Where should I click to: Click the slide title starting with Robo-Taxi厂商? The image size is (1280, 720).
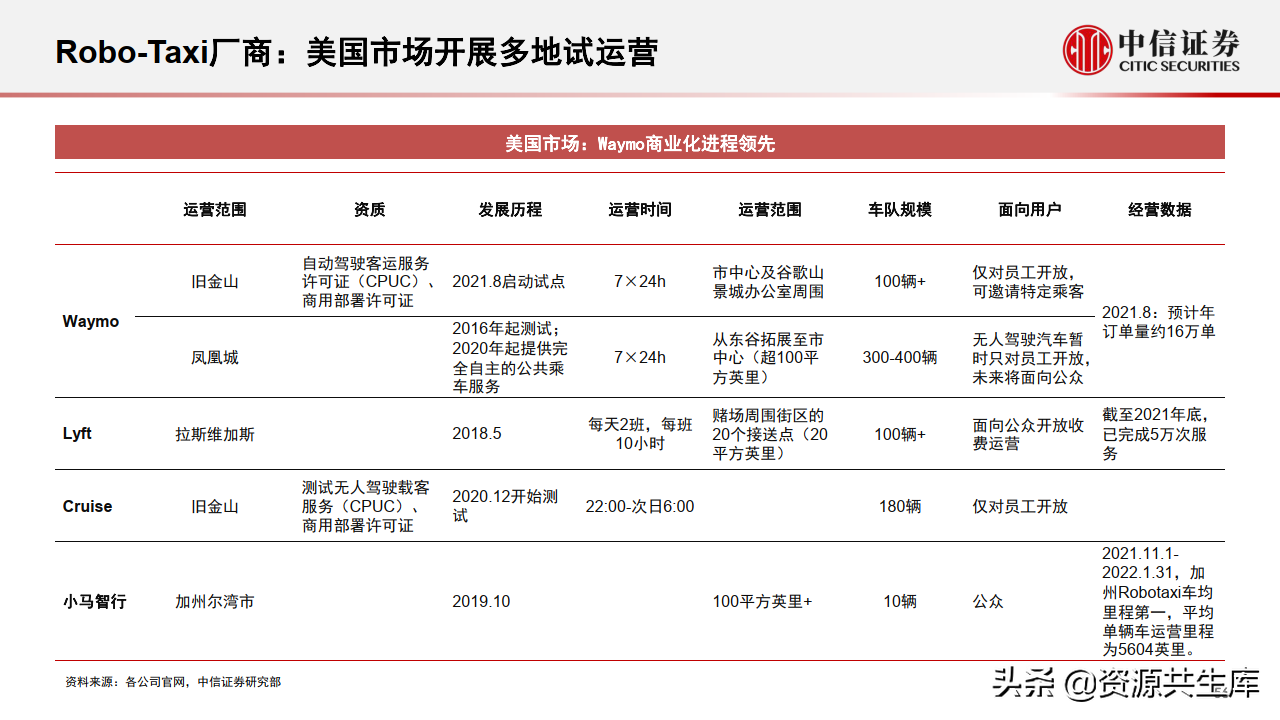point(357,52)
